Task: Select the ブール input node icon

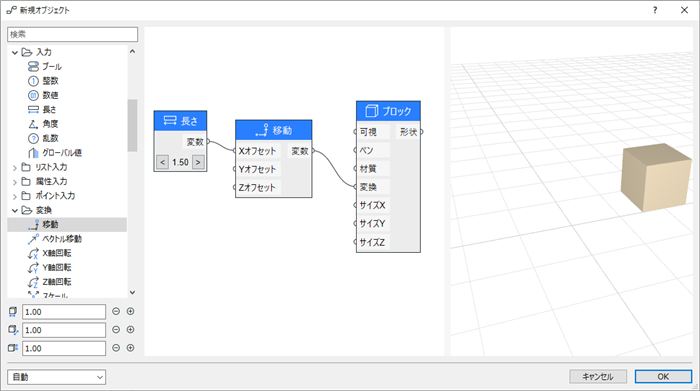Action: (33, 67)
